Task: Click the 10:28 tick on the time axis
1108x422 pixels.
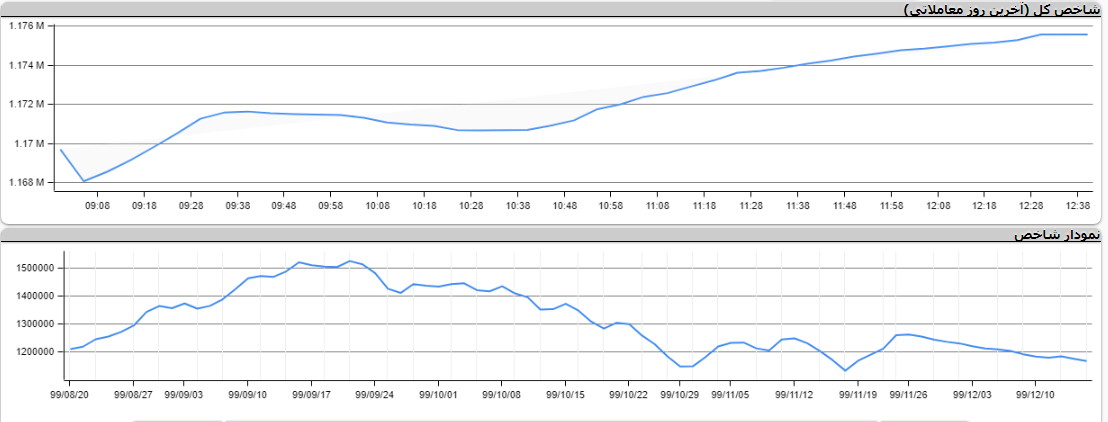Action: pos(470,205)
